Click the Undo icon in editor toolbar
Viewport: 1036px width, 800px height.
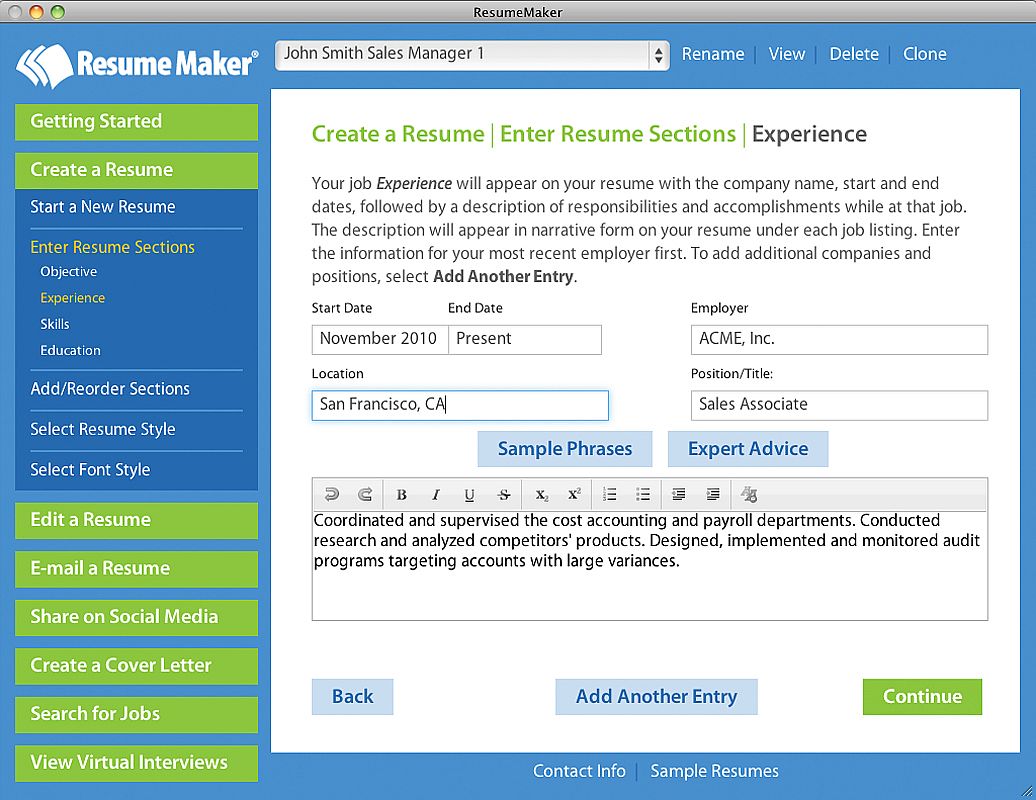tap(332, 494)
